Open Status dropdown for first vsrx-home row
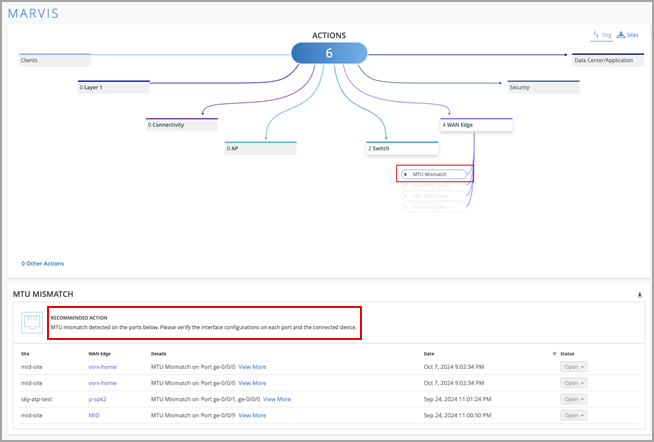Viewport: 654px width, 442px height. (x=574, y=367)
